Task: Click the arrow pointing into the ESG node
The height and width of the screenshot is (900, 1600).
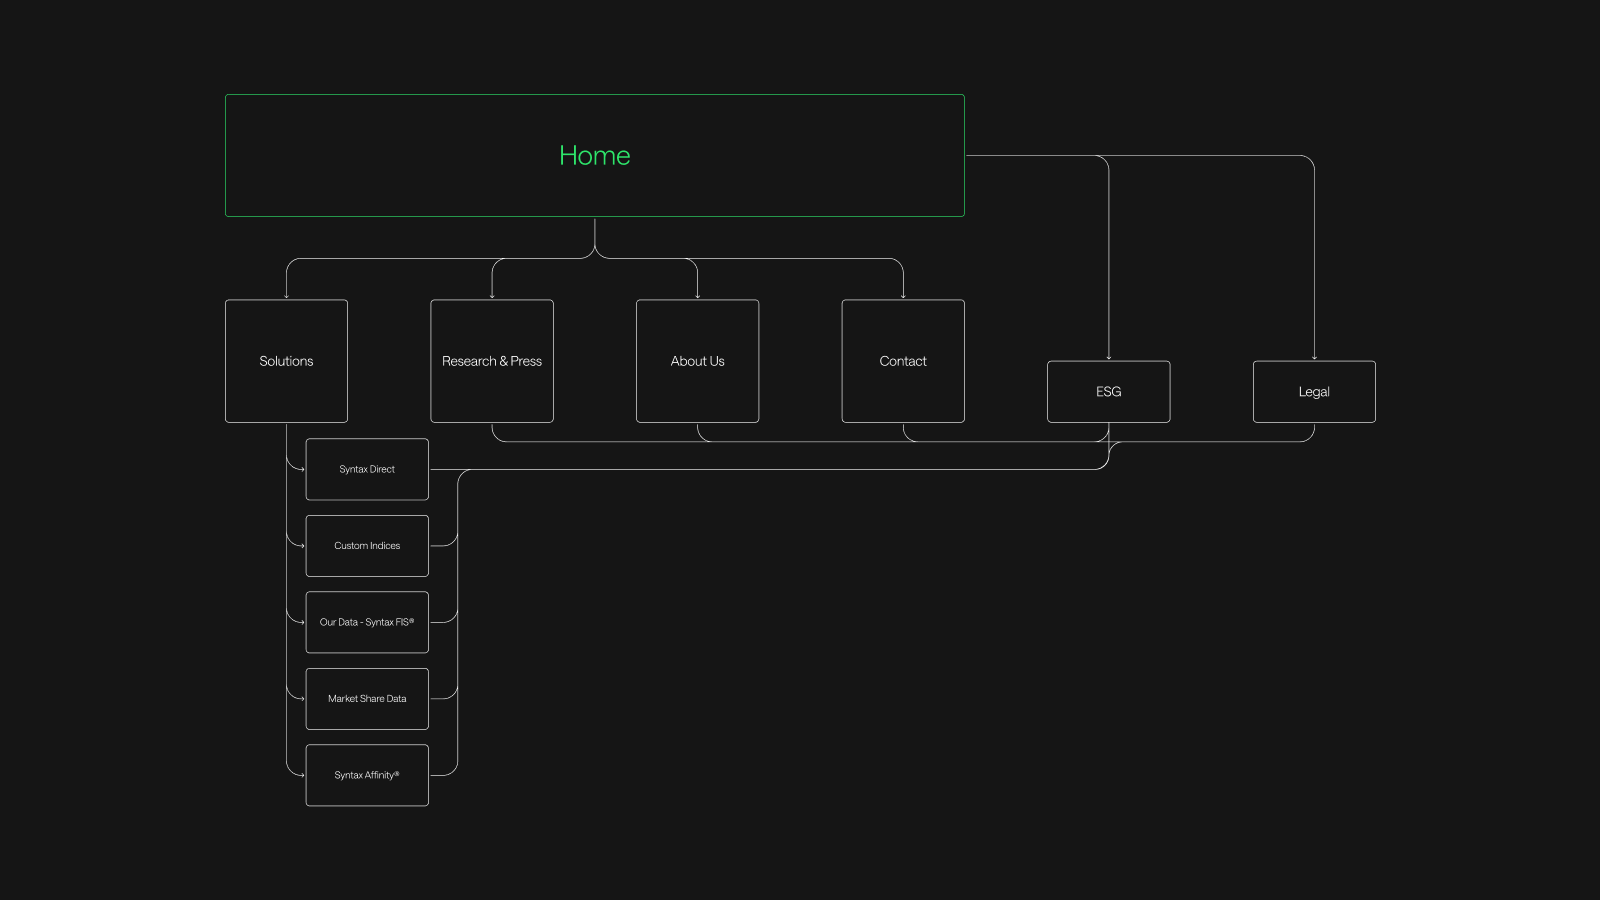Action: [1108, 358]
